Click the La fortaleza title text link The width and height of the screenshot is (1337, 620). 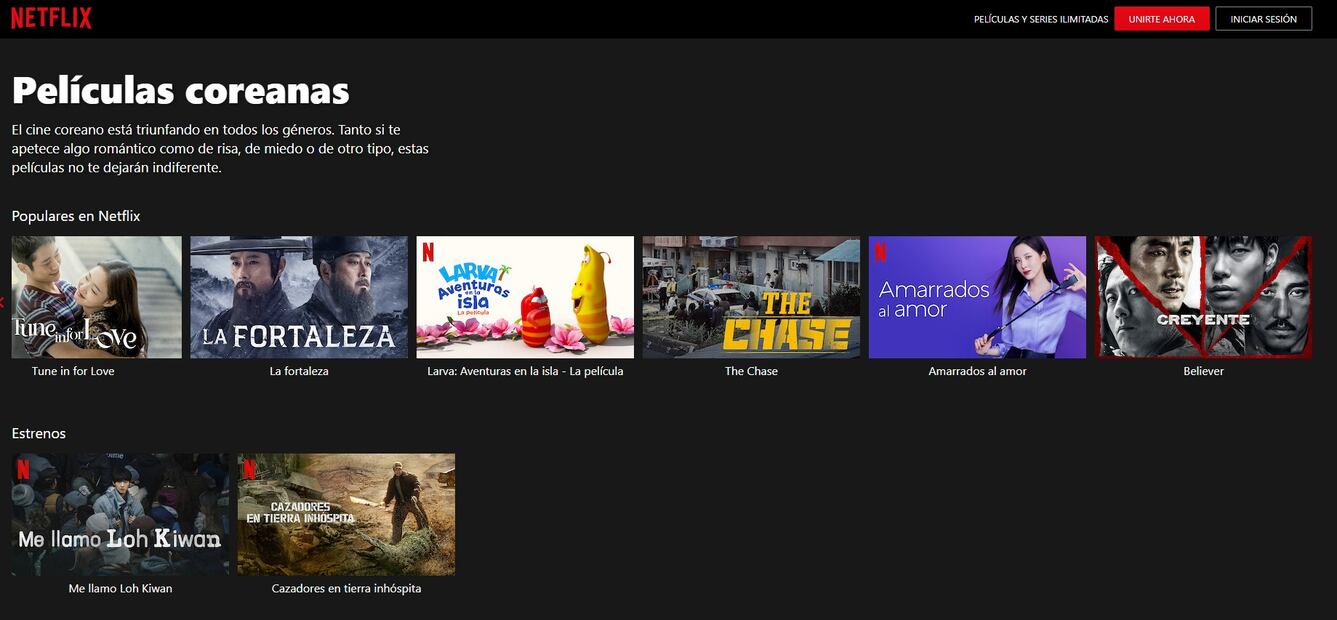[x=299, y=371]
